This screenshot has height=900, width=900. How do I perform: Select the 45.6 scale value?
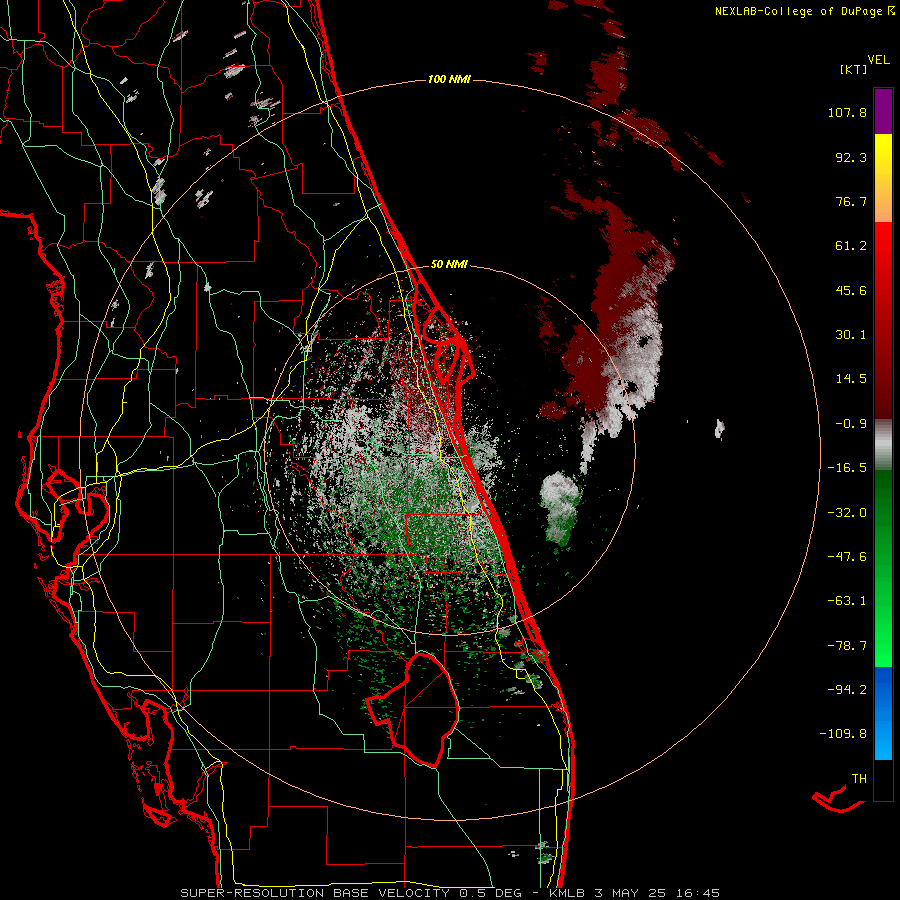point(851,290)
